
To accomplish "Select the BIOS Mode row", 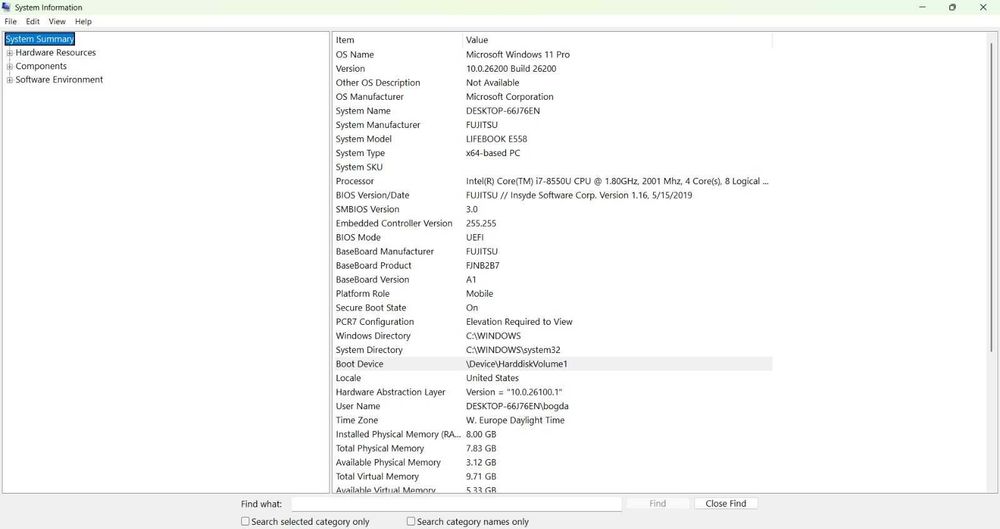I will (x=552, y=237).
